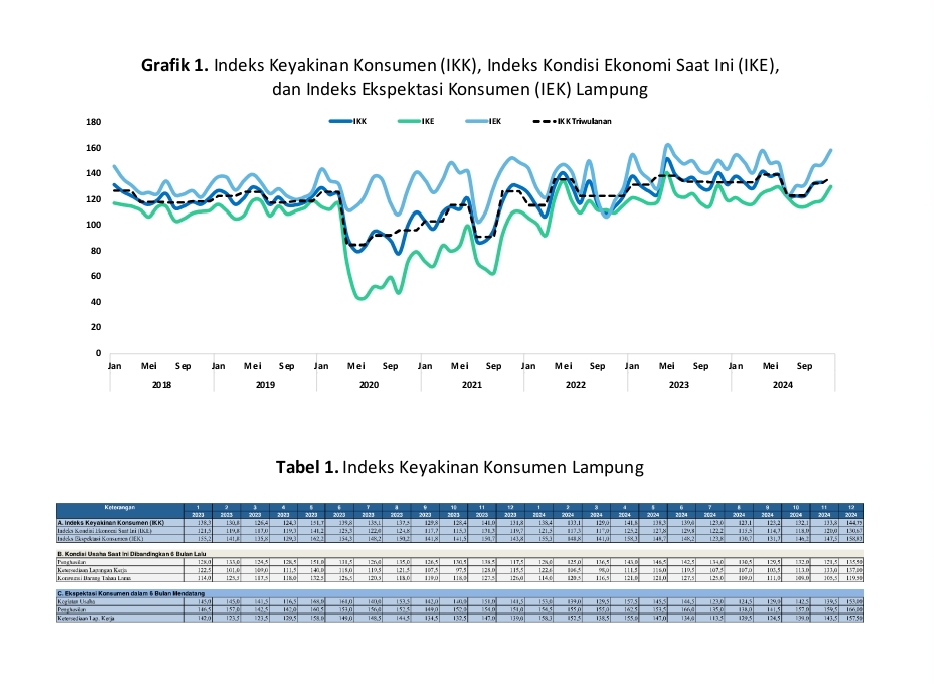Click year 2020 on the chart axis
Image resolution: width=934 pixels, height=684 pixels.
click(x=369, y=384)
